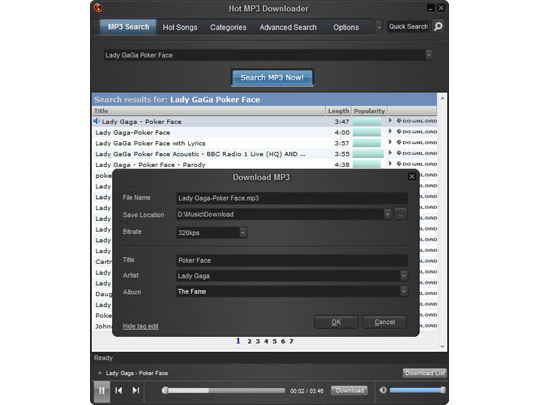Expand the Album dropdown
Image resolution: width=540 pixels, height=405 pixels.
pyautogui.click(x=404, y=291)
